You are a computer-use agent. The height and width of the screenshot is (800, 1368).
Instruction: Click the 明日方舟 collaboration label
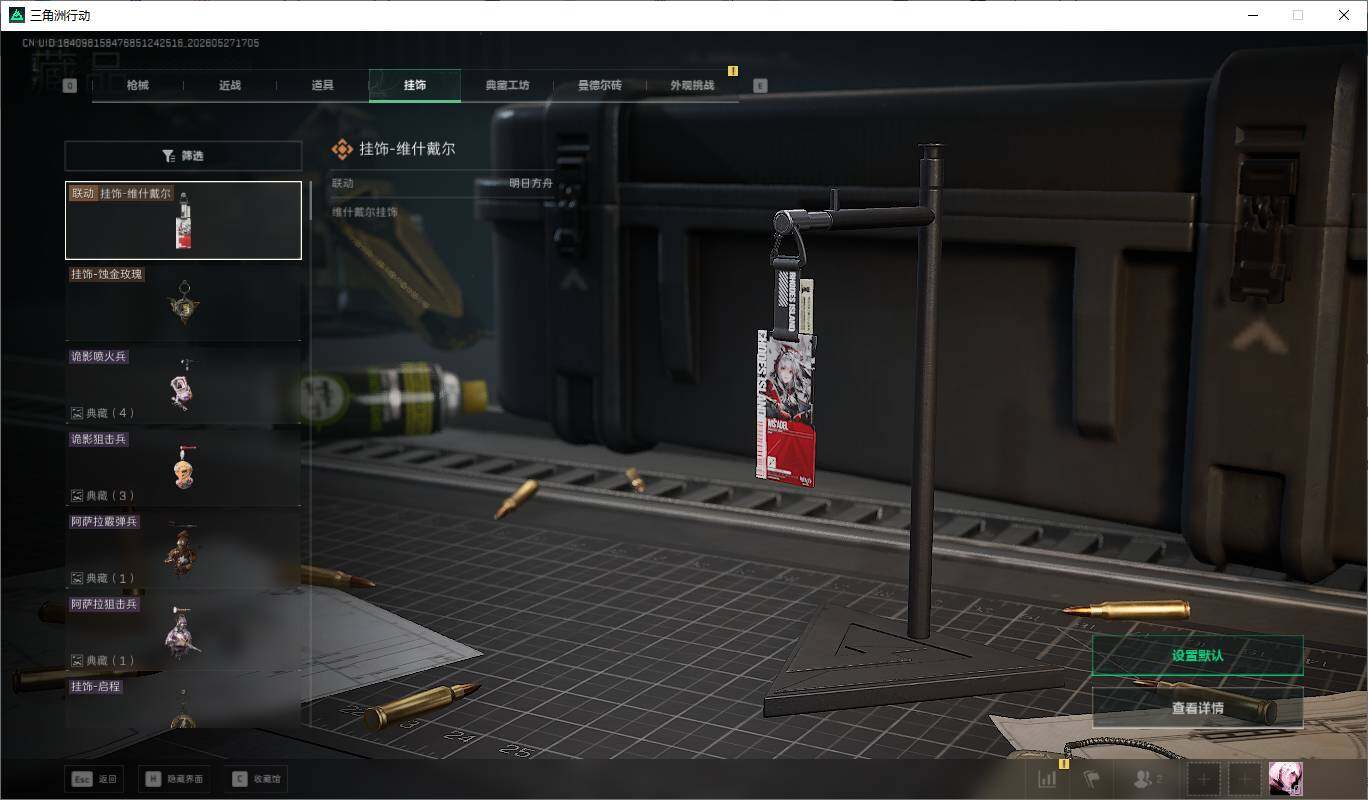tap(530, 184)
